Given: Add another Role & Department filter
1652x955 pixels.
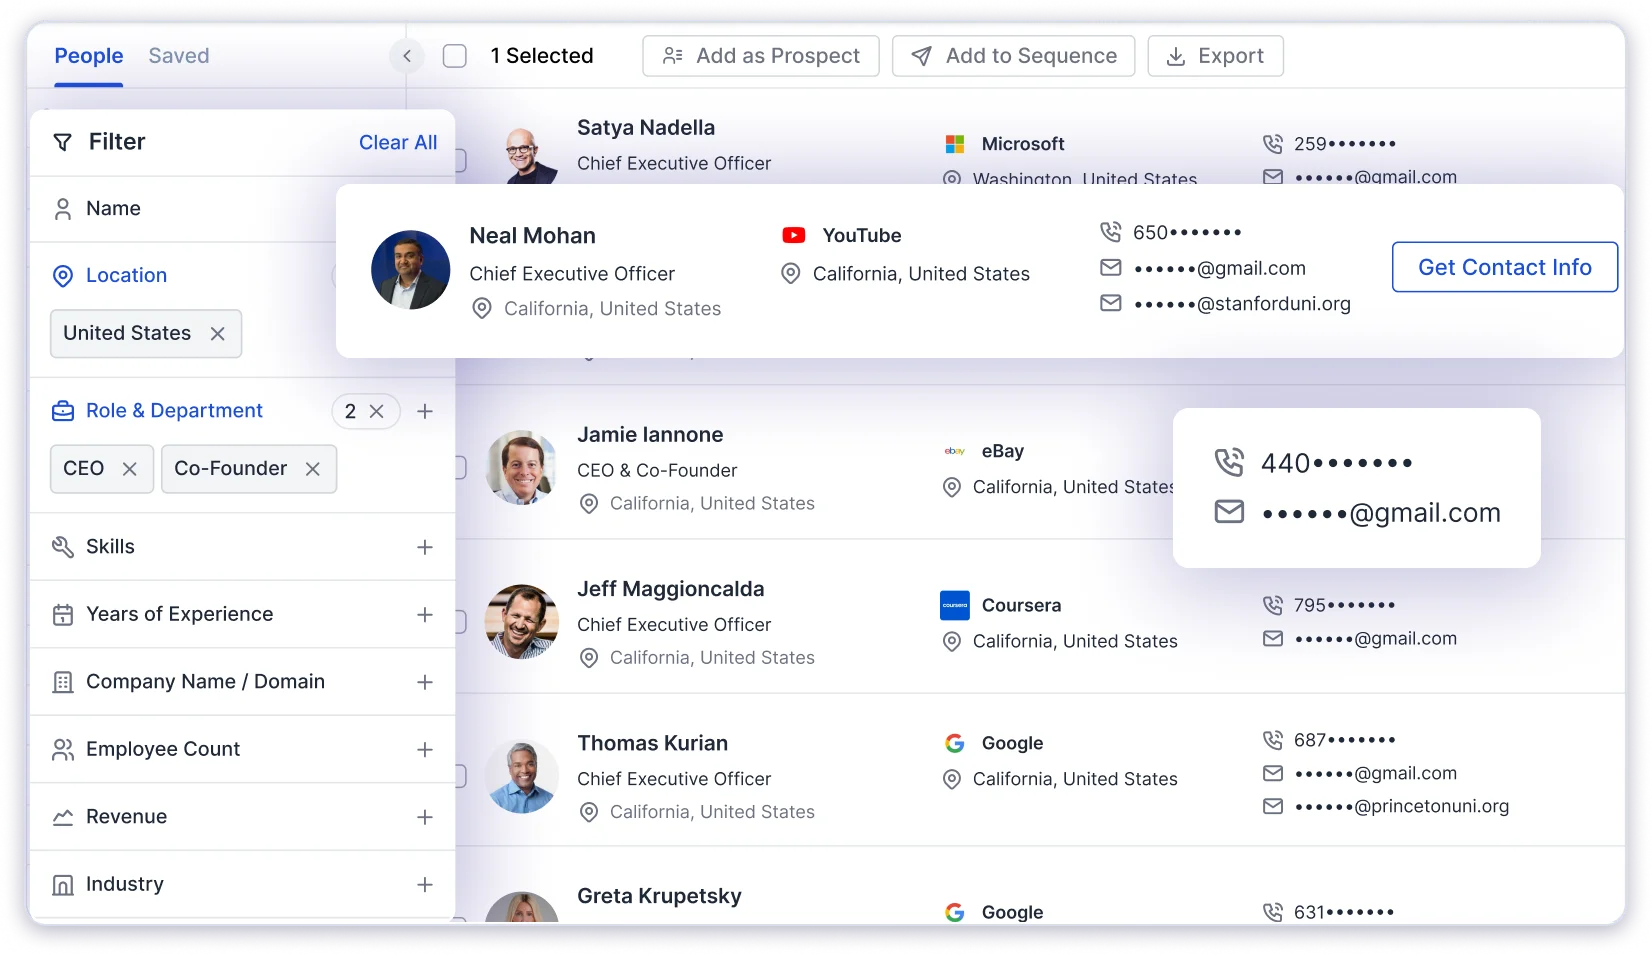Looking at the screenshot, I should (x=425, y=411).
